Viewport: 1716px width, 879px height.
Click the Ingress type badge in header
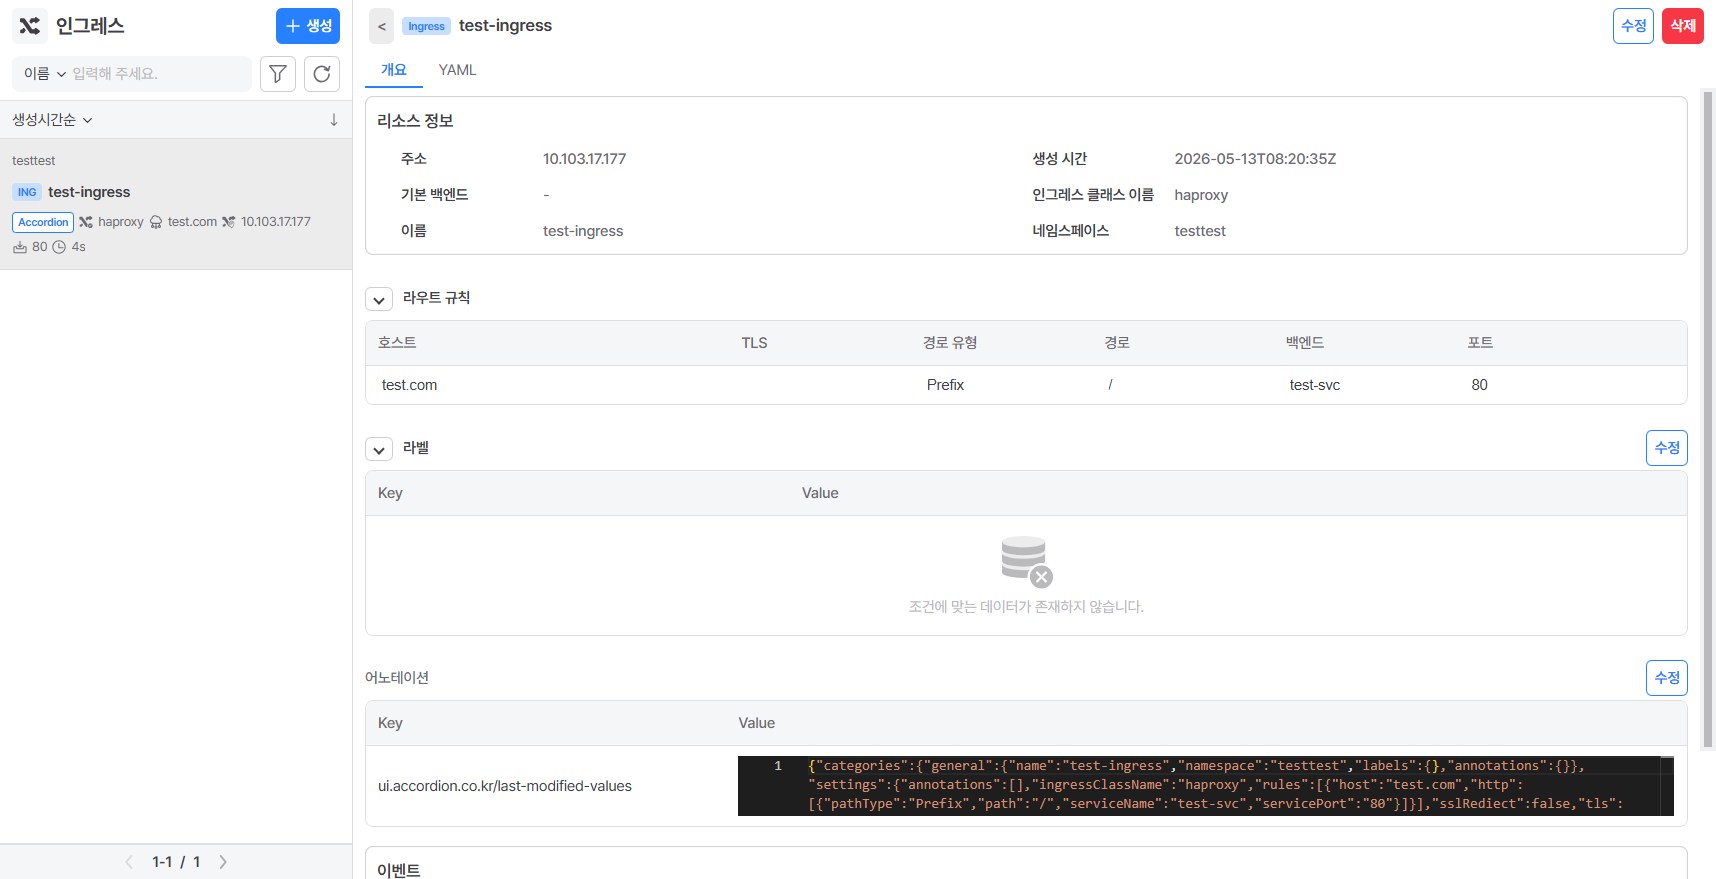click(x=426, y=26)
